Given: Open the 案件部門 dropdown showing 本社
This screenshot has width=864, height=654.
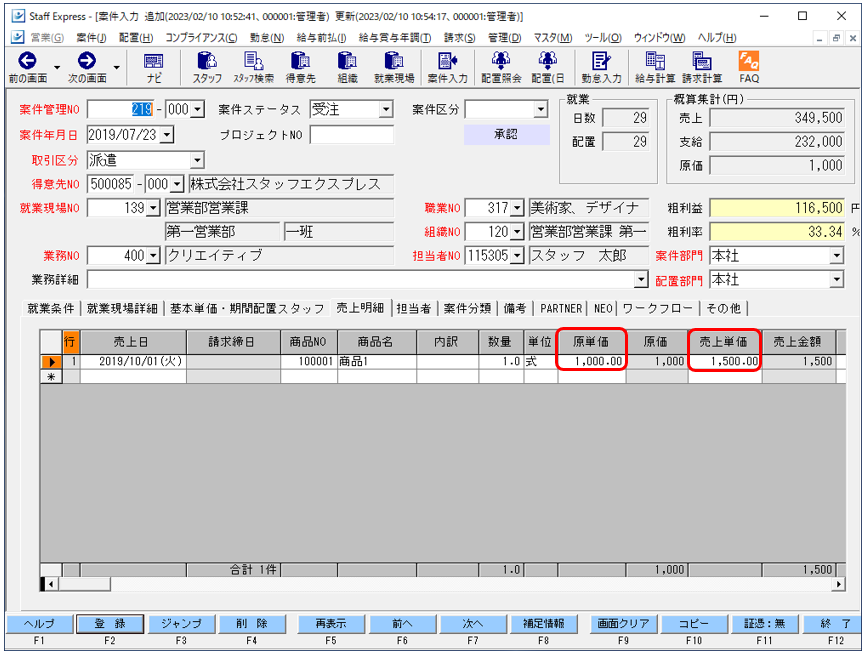Looking at the screenshot, I should pyautogui.click(x=836, y=256).
